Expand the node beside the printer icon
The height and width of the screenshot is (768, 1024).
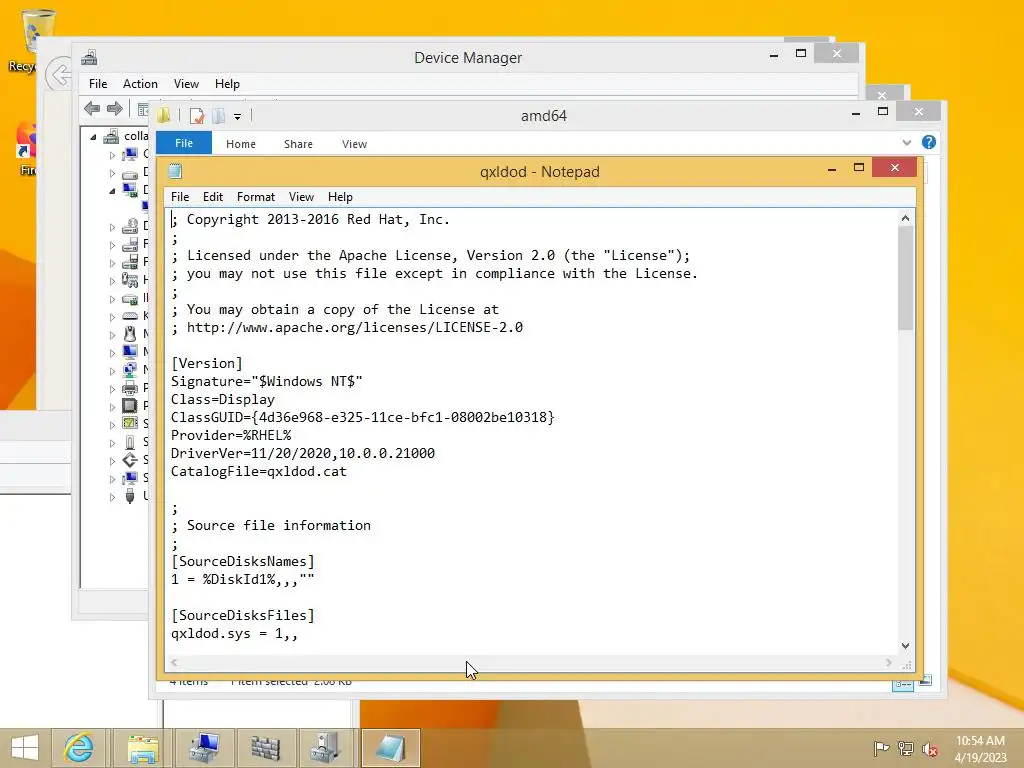click(112, 389)
